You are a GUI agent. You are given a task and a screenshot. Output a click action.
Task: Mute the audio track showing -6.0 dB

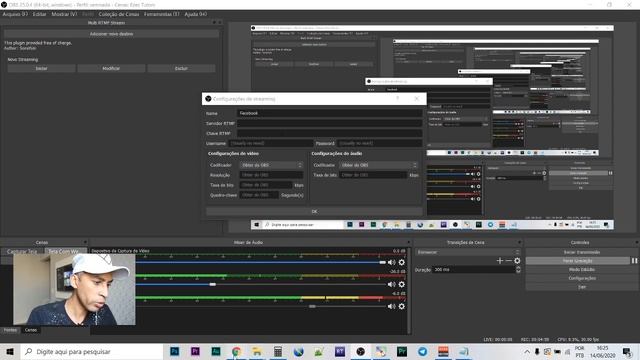coord(391,307)
